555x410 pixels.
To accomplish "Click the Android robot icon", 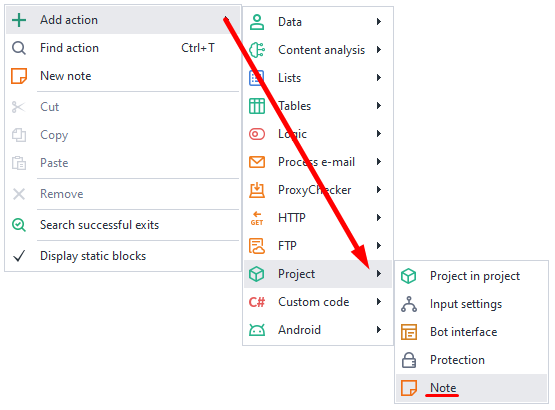I will pos(257,330).
